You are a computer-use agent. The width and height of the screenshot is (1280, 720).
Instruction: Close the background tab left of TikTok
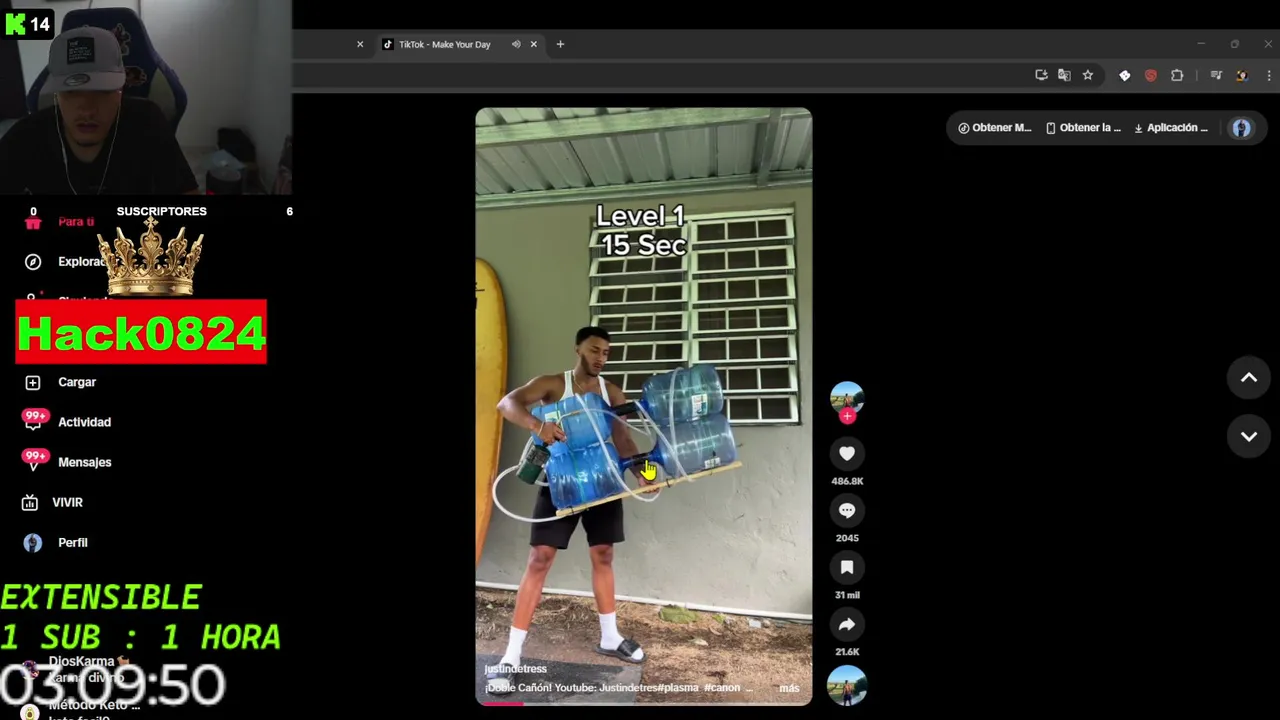360,44
